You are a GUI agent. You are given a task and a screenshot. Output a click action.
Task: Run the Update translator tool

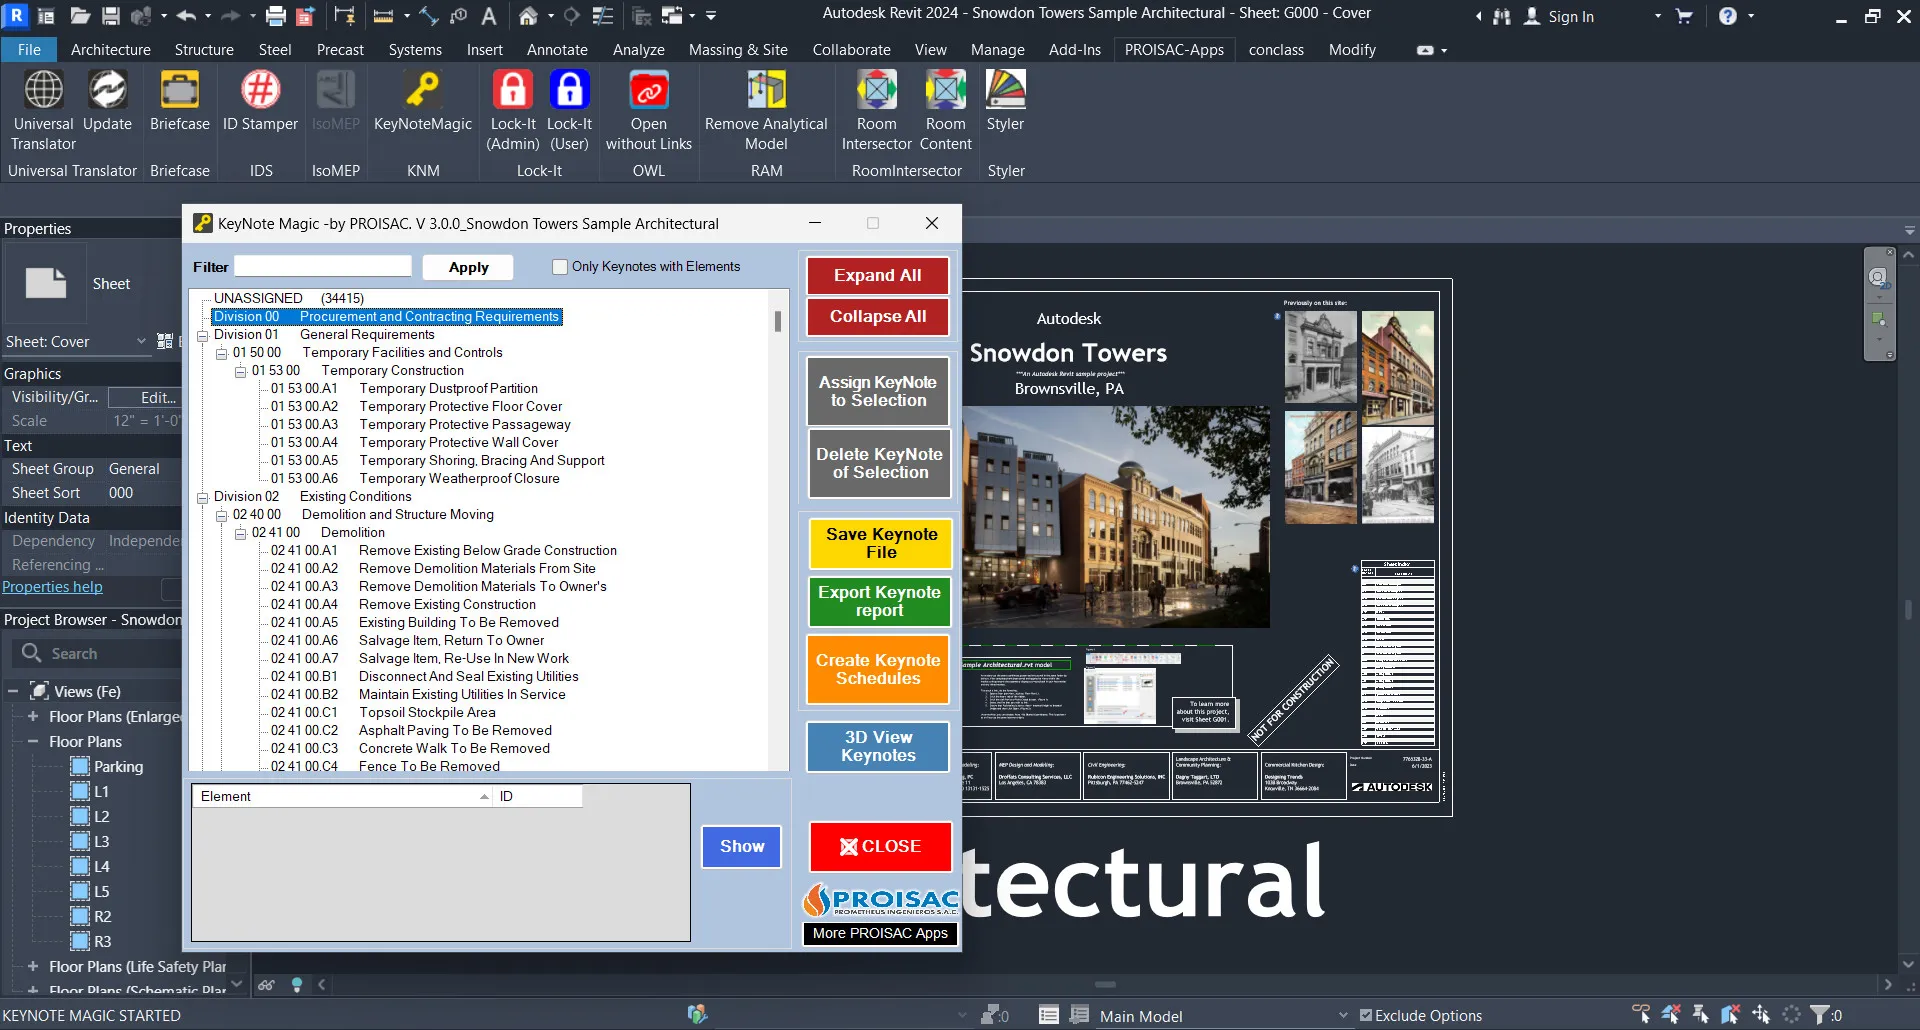[x=107, y=100]
